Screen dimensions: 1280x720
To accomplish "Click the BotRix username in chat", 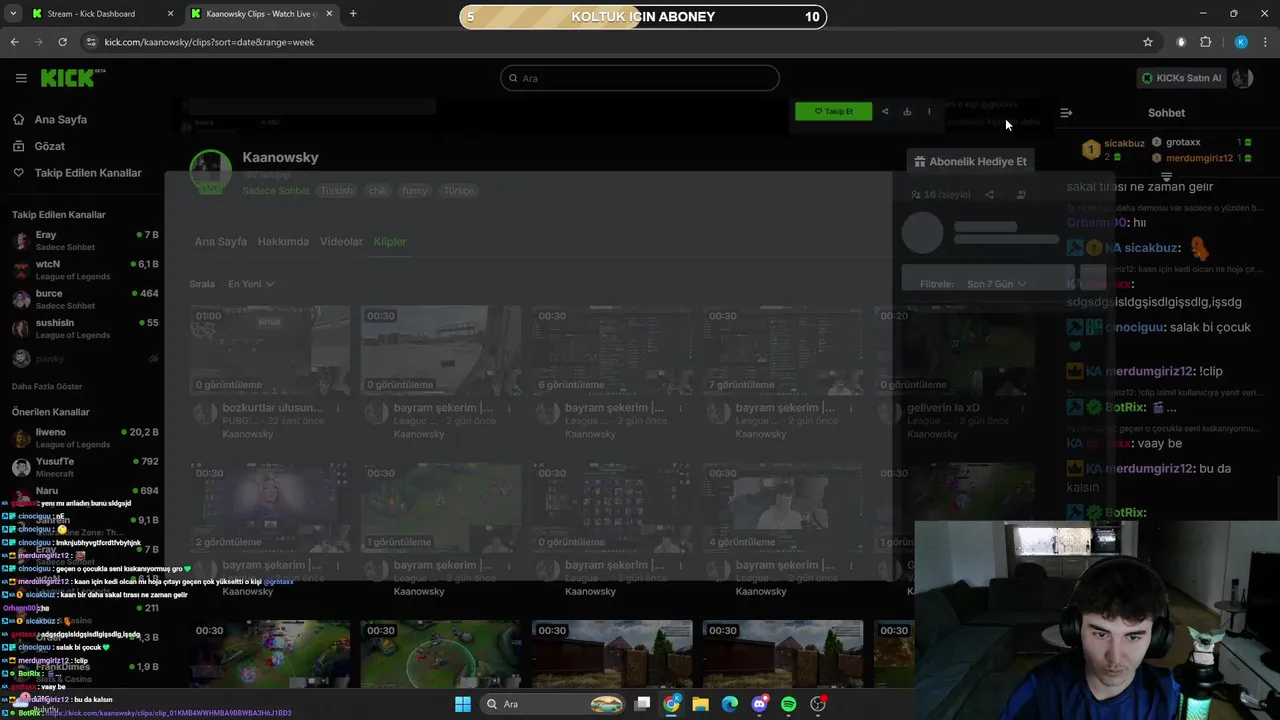I will pyautogui.click(x=1125, y=407).
